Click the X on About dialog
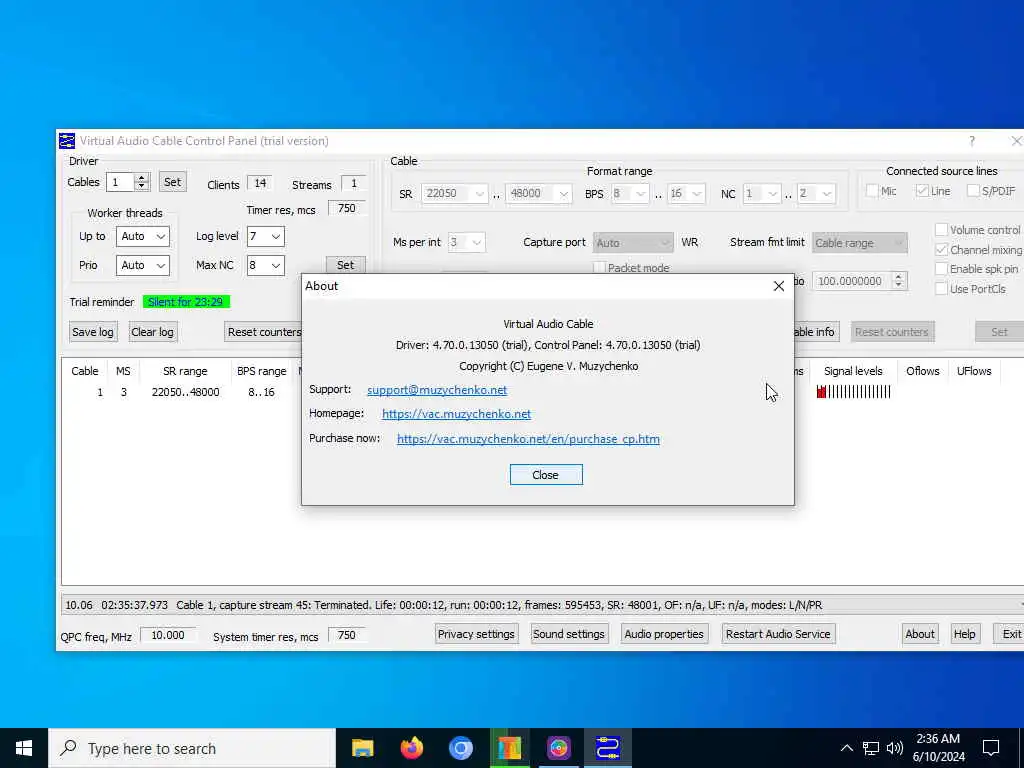The height and width of the screenshot is (768, 1024). [778, 286]
